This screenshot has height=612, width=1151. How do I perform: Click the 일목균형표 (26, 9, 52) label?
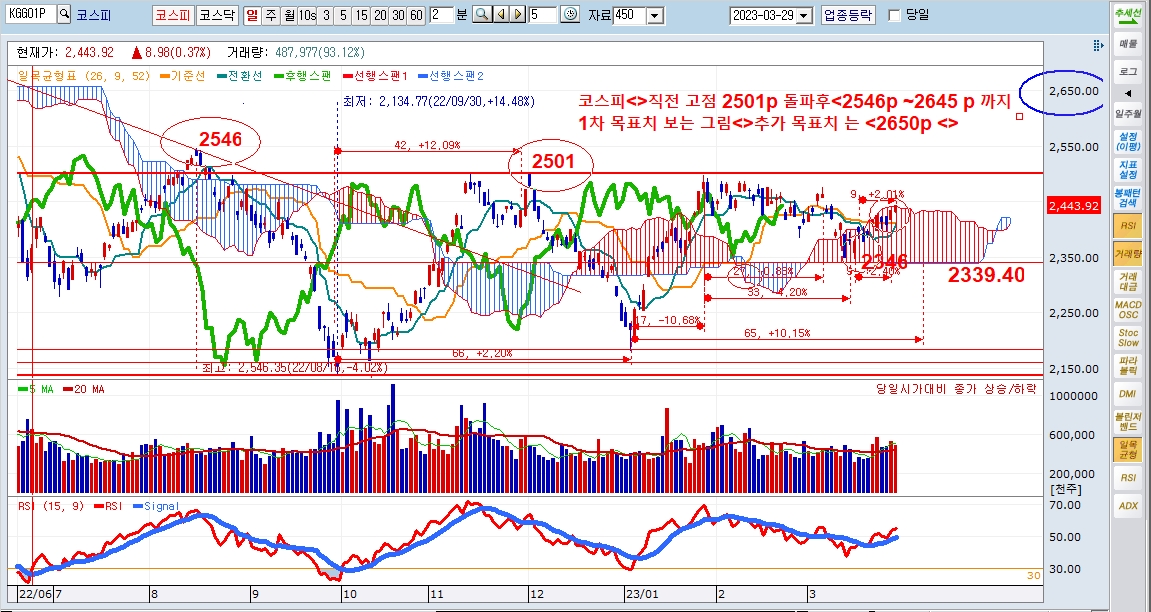pyautogui.click(x=84, y=76)
